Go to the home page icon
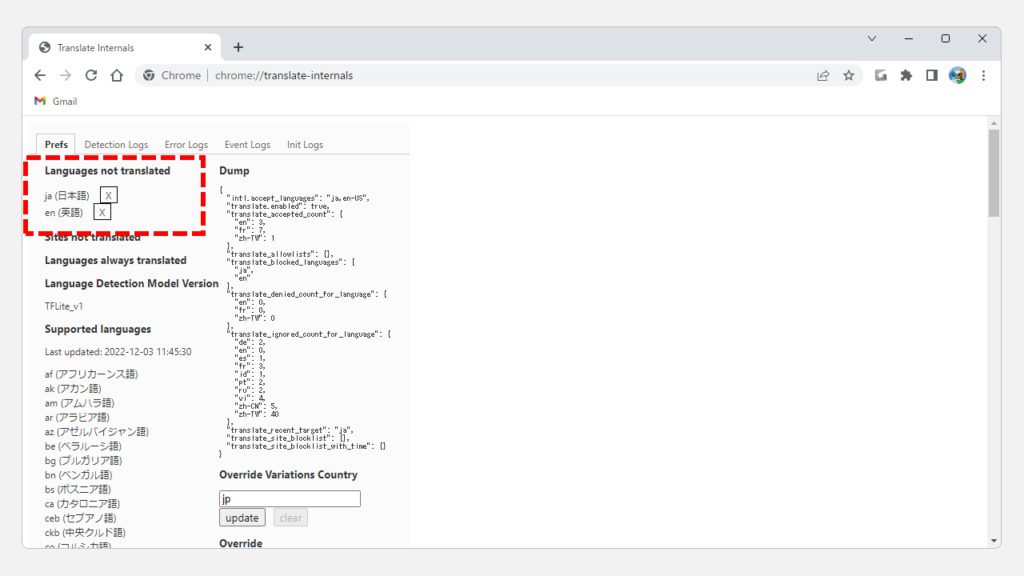 tap(117, 75)
